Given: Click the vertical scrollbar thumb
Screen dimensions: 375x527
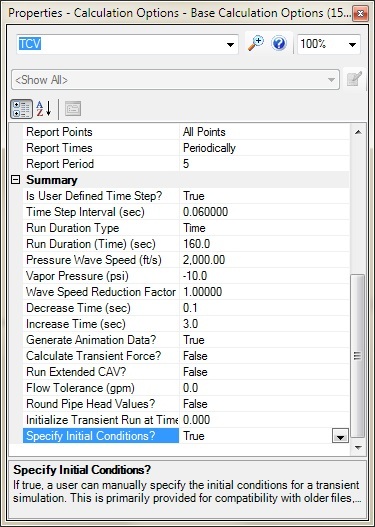Looking at the screenshot, I should (358, 356).
